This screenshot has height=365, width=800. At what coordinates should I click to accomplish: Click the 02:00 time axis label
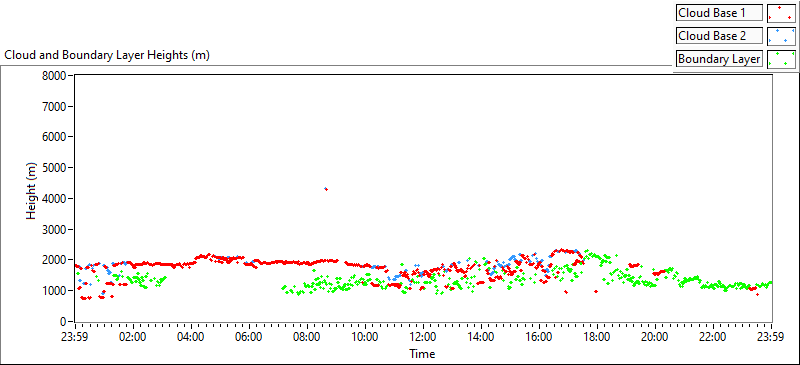coord(133,337)
